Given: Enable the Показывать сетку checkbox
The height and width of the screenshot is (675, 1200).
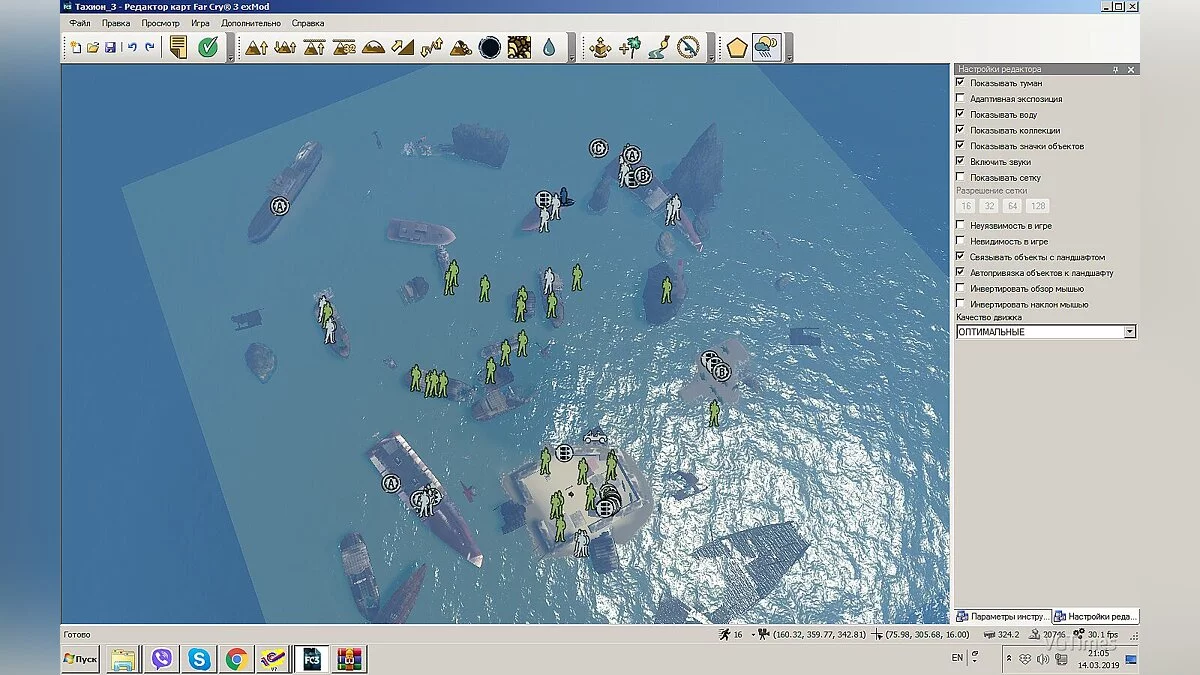Looking at the screenshot, I should tap(961, 178).
